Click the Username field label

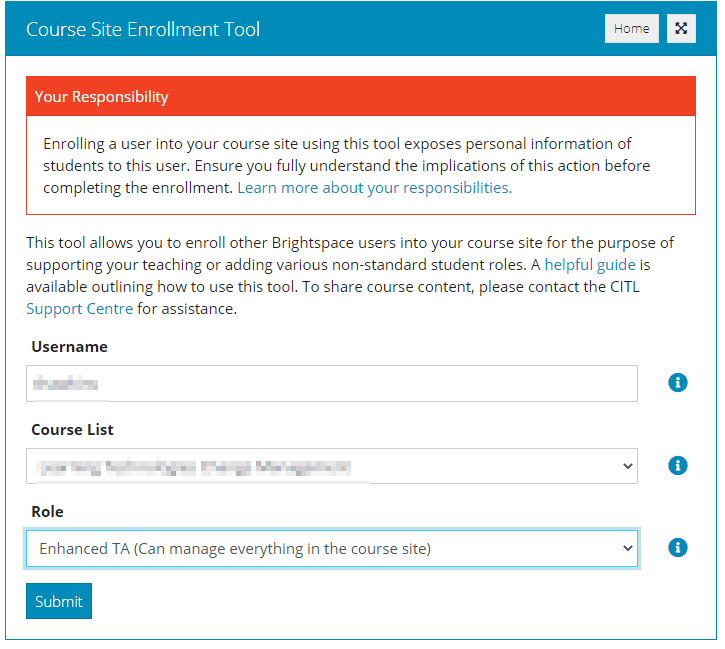point(69,347)
